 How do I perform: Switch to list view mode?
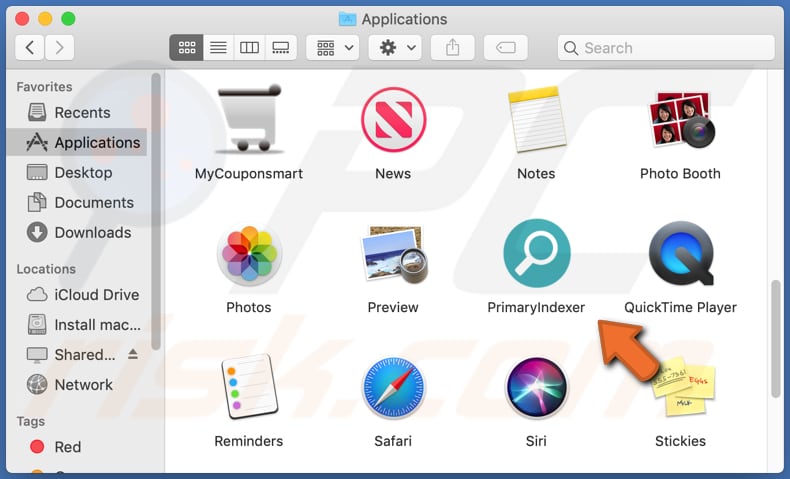tap(217, 47)
